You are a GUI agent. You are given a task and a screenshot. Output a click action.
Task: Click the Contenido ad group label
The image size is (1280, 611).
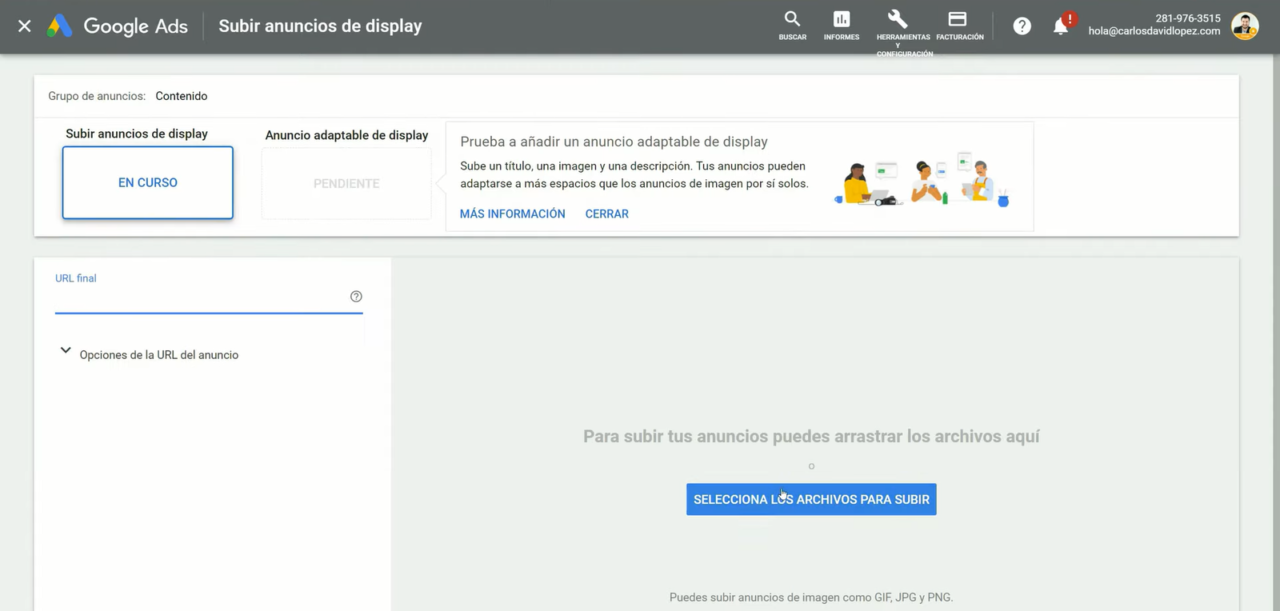(x=181, y=96)
